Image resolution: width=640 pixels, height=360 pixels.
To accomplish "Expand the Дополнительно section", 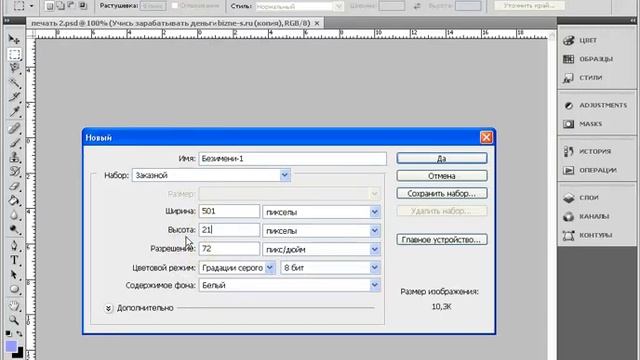I will 108,308.
